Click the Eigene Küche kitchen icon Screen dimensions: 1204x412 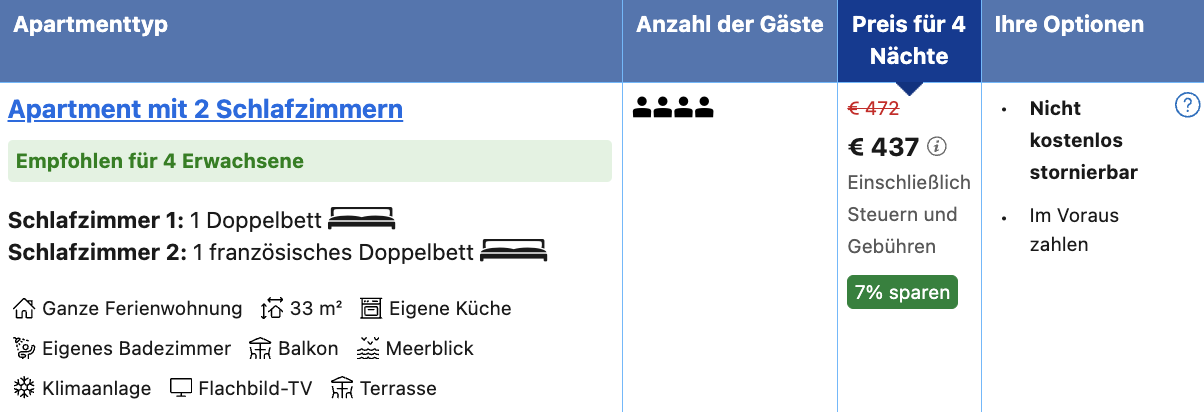(x=371, y=308)
